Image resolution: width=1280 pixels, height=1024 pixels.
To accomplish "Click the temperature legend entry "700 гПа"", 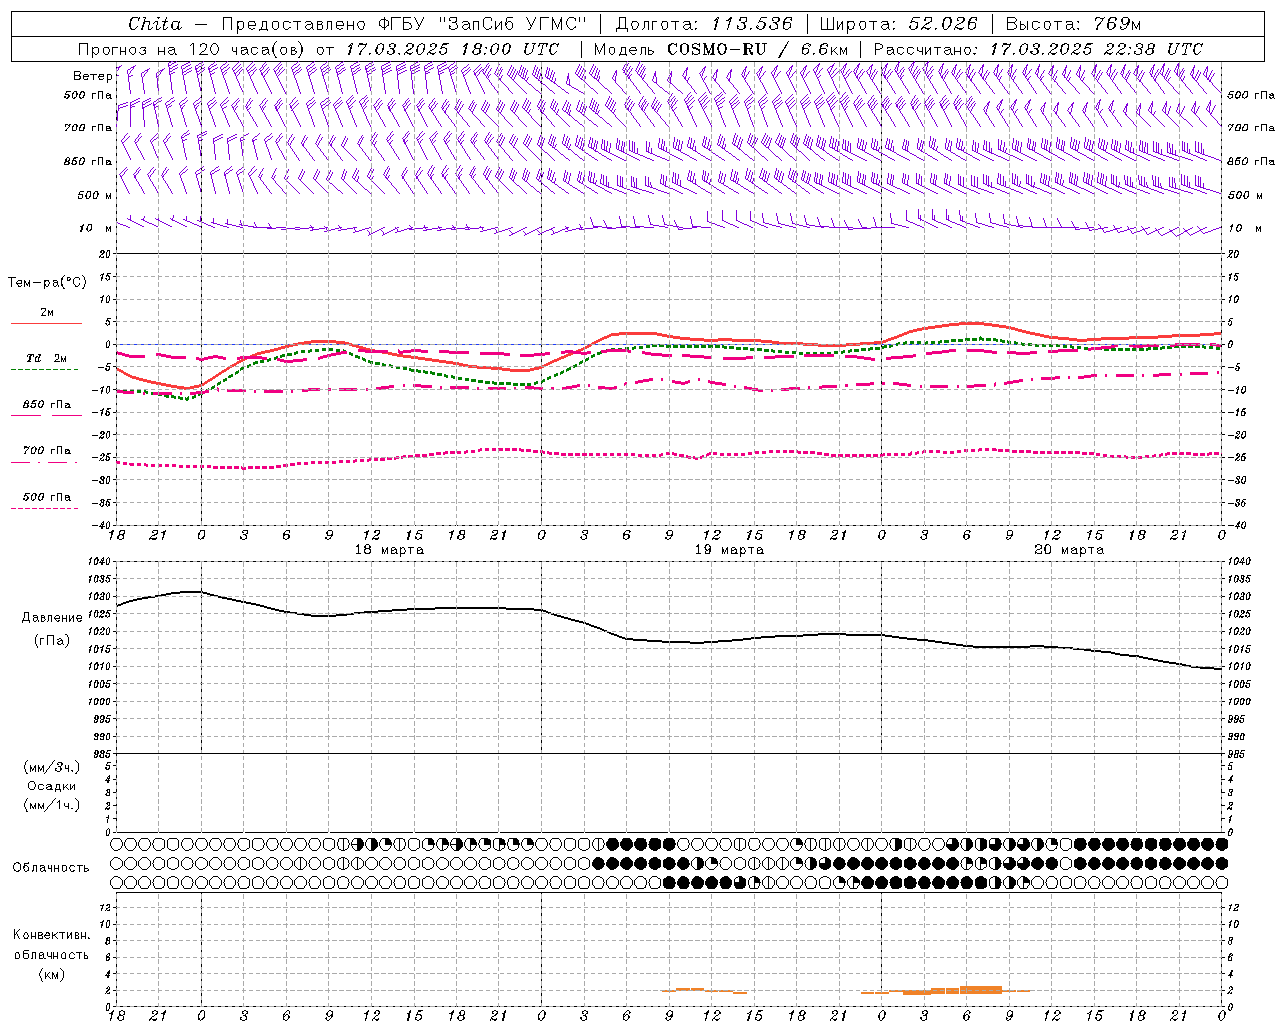I will click(x=47, y=451).
